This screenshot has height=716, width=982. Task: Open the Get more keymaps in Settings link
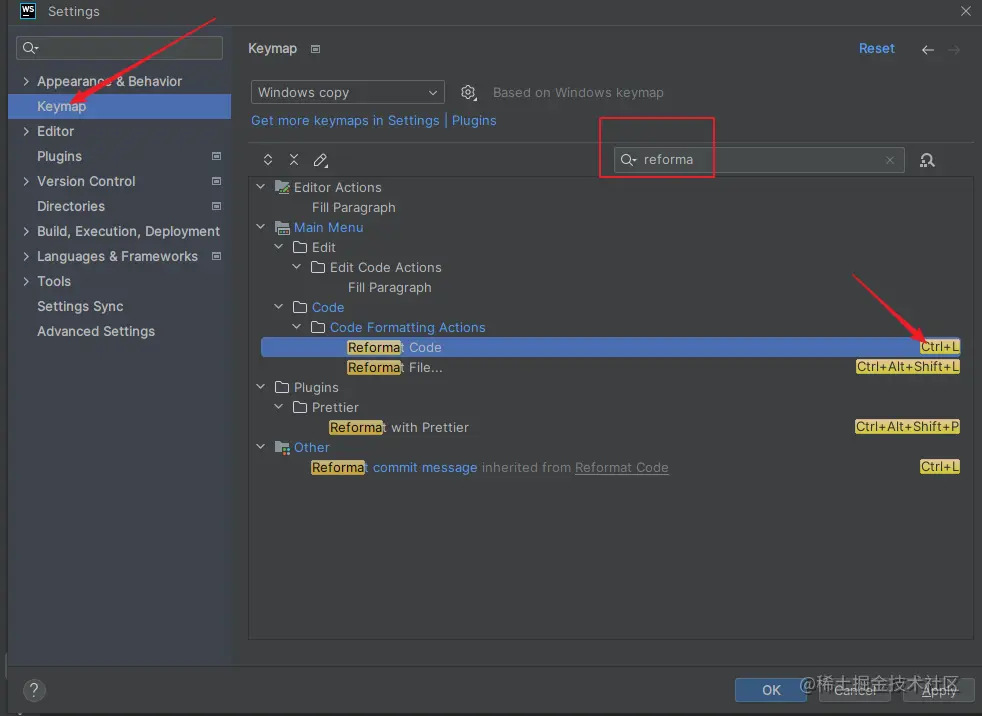point(345,121)
